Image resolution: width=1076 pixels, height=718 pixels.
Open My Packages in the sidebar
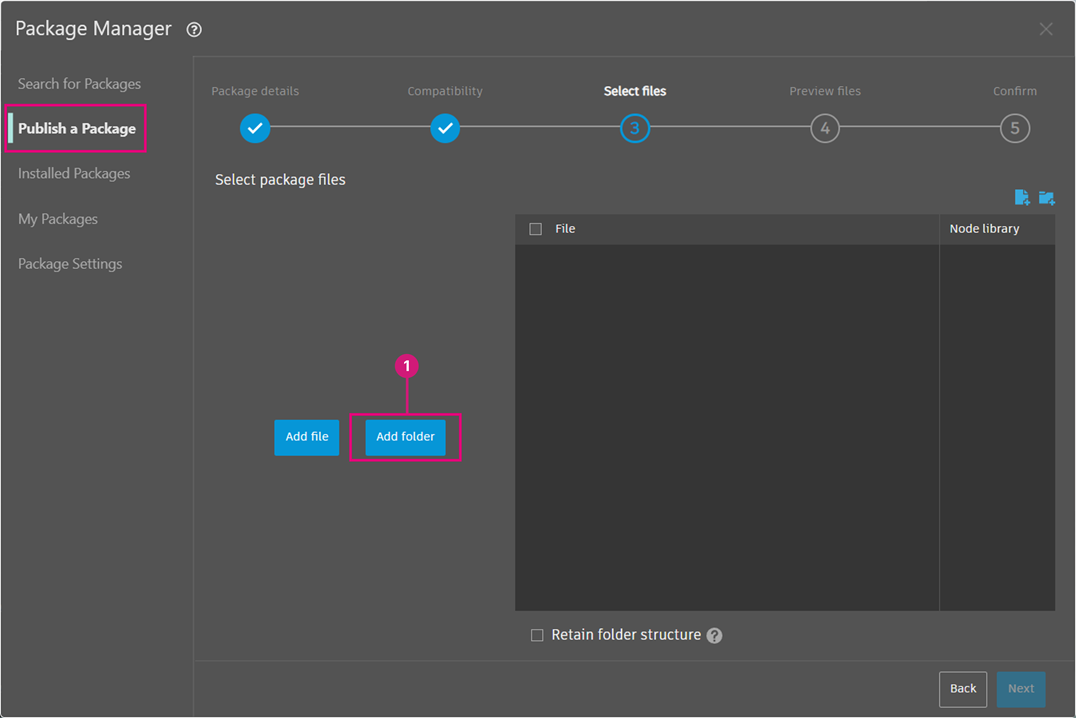coord(58,219)
